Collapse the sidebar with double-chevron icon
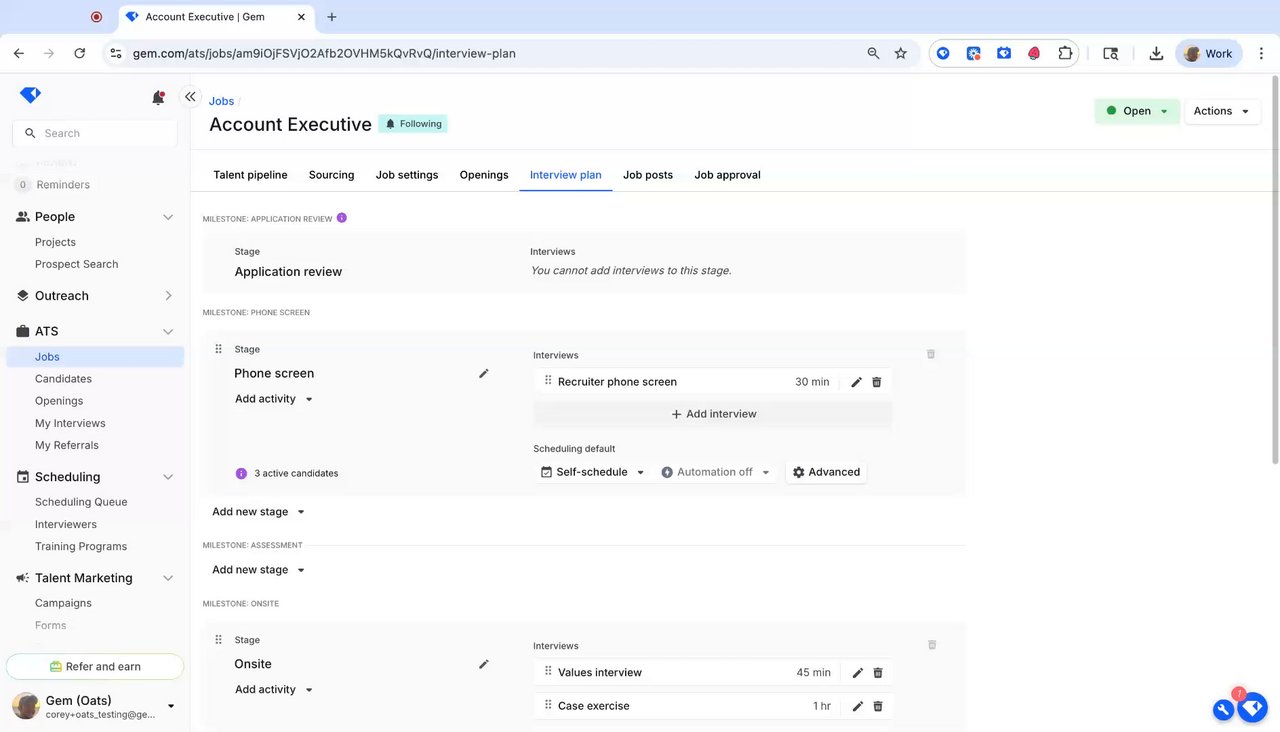The width and height of the screenshot is (1280, 732). point(190,97)
